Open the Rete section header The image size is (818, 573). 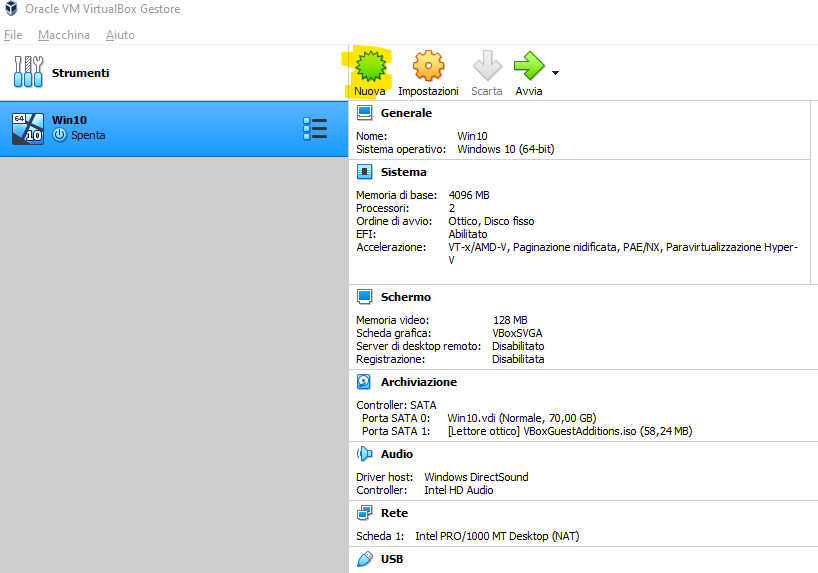coord(394,513)
